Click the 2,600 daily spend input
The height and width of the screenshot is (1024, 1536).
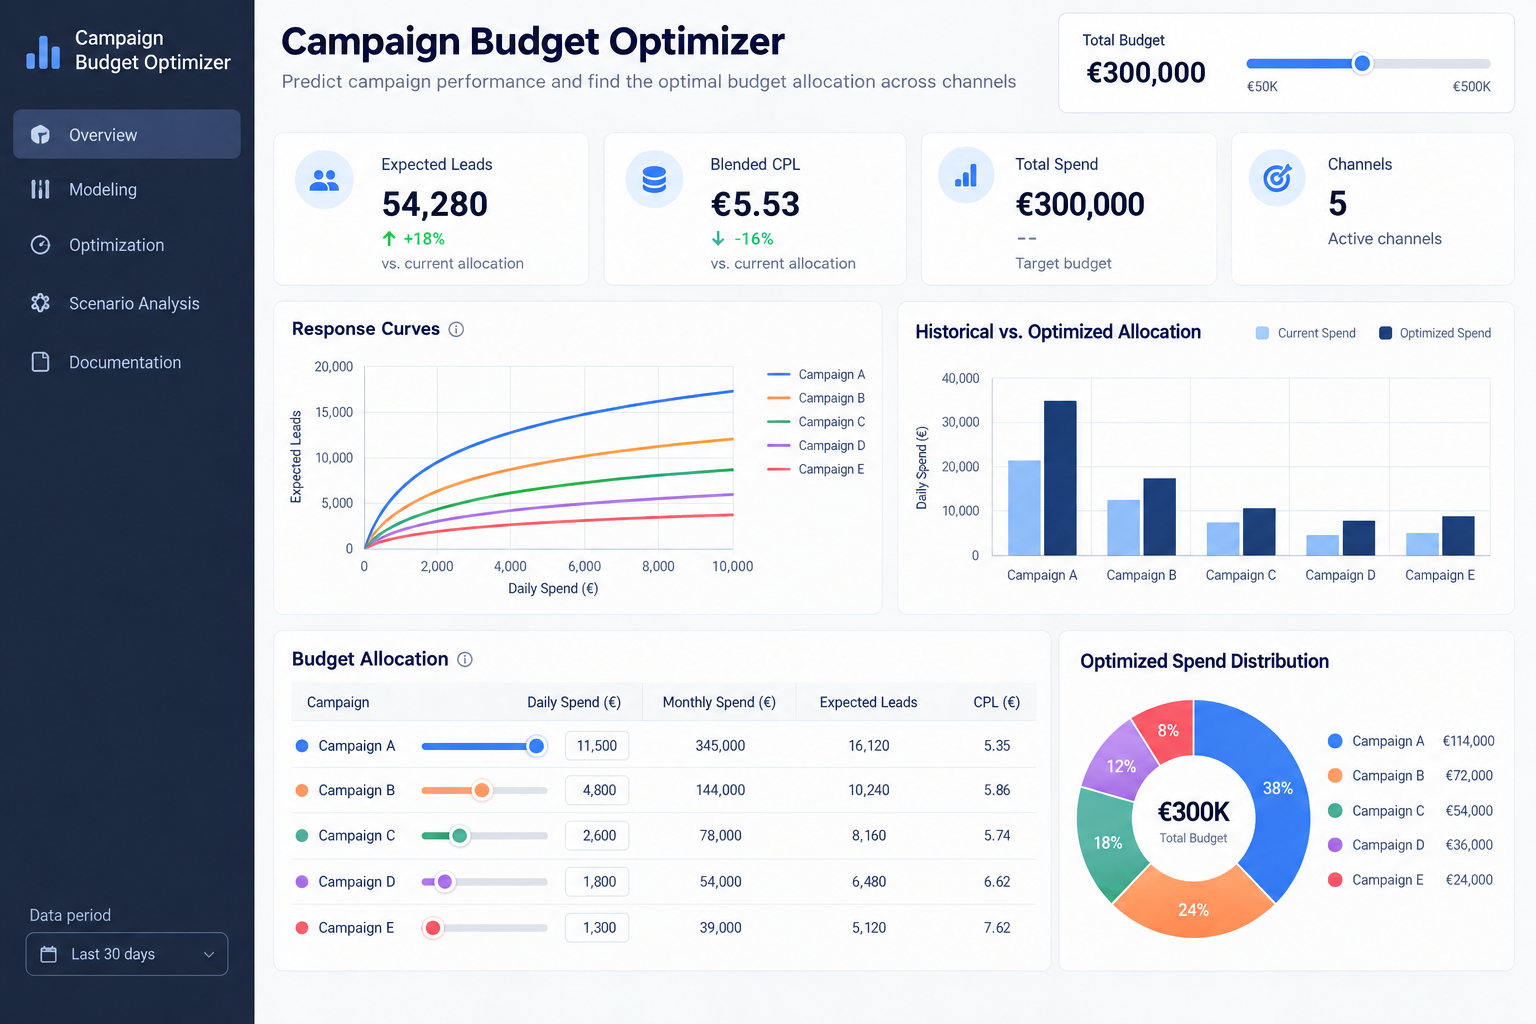(597, 836)
